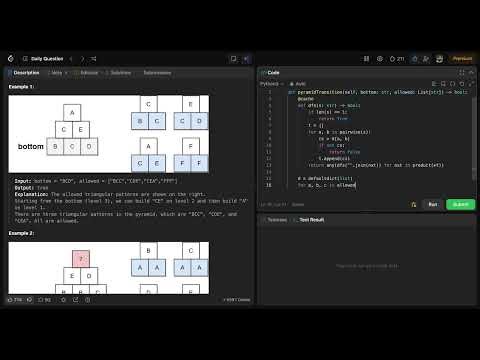Reset code to default with reset icon
Screen dimensions: 480x360
coord(462,84)
